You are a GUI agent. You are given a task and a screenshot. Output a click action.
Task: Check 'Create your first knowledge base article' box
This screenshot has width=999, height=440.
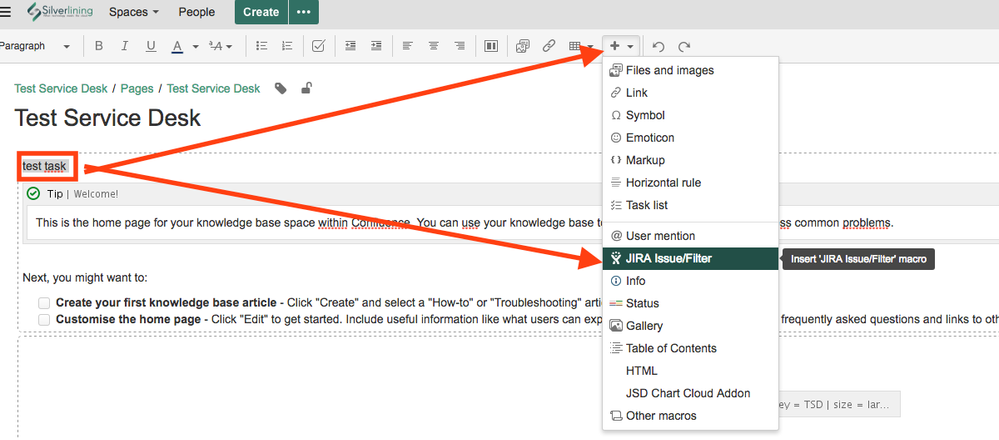click(x=44, y=302)
